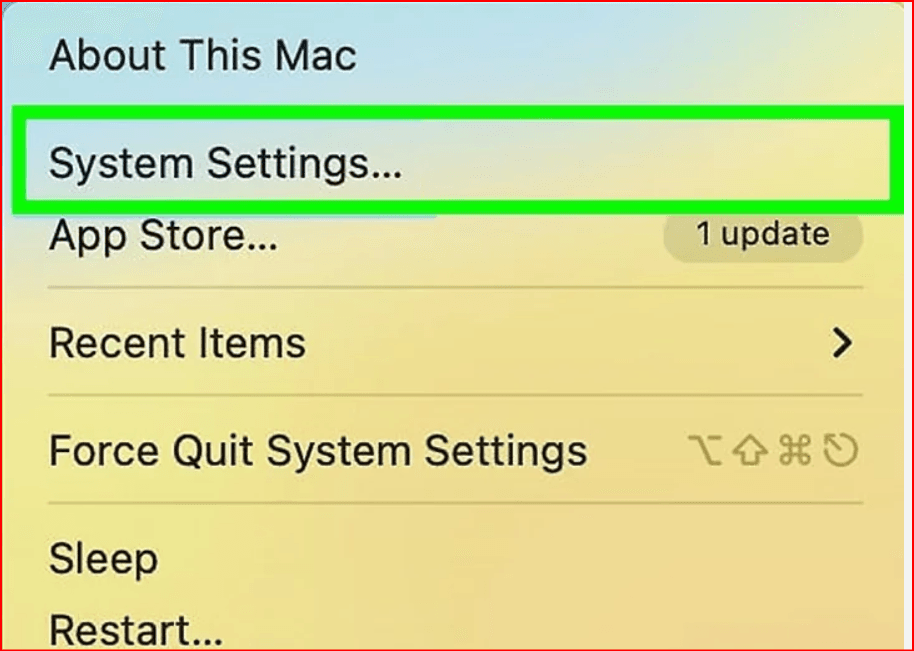The image size is (914, 651).
Task: Put the Mac to Sleep
Action: [x=103, y=559]
